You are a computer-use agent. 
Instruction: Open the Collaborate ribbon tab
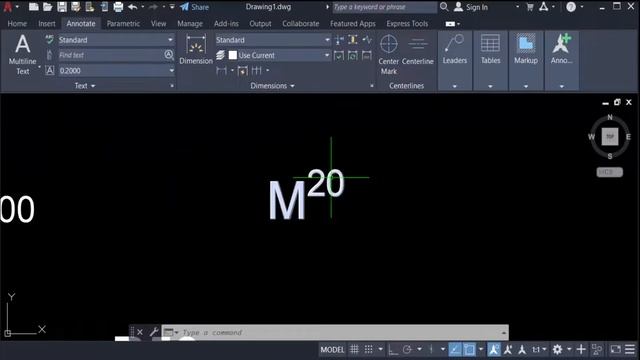pos(300,24)
